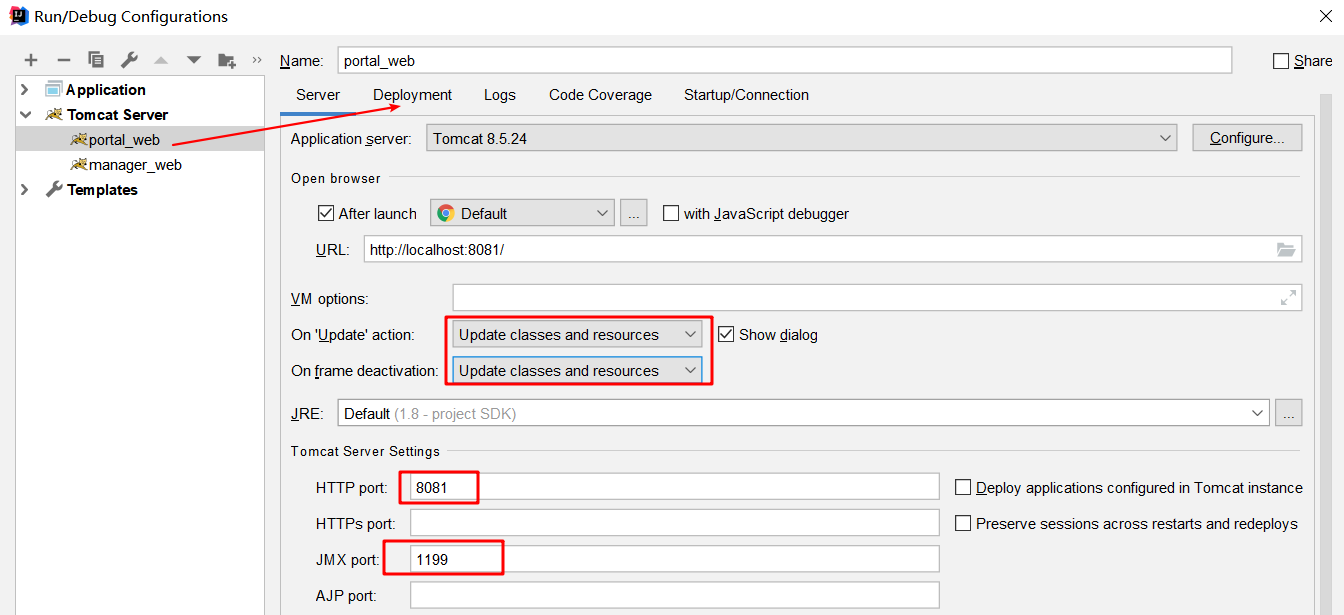Create new folder icon in toolbar
The height and width of the screenshot is (615, 1344).
[227, 60]
